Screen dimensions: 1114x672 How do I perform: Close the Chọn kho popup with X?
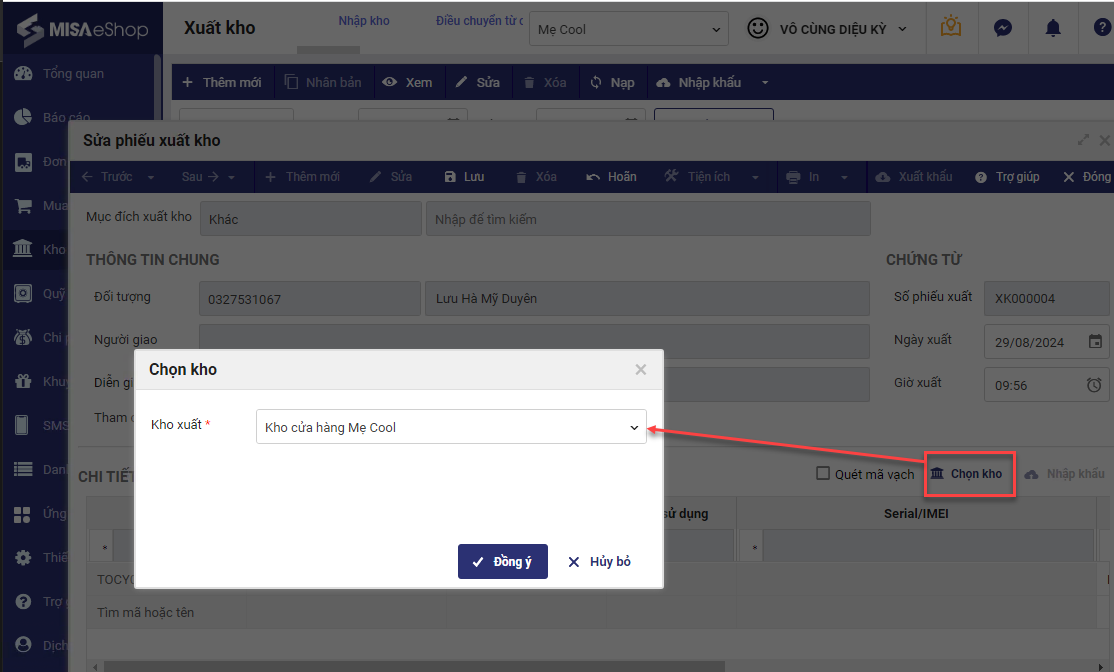coord(641,369)
